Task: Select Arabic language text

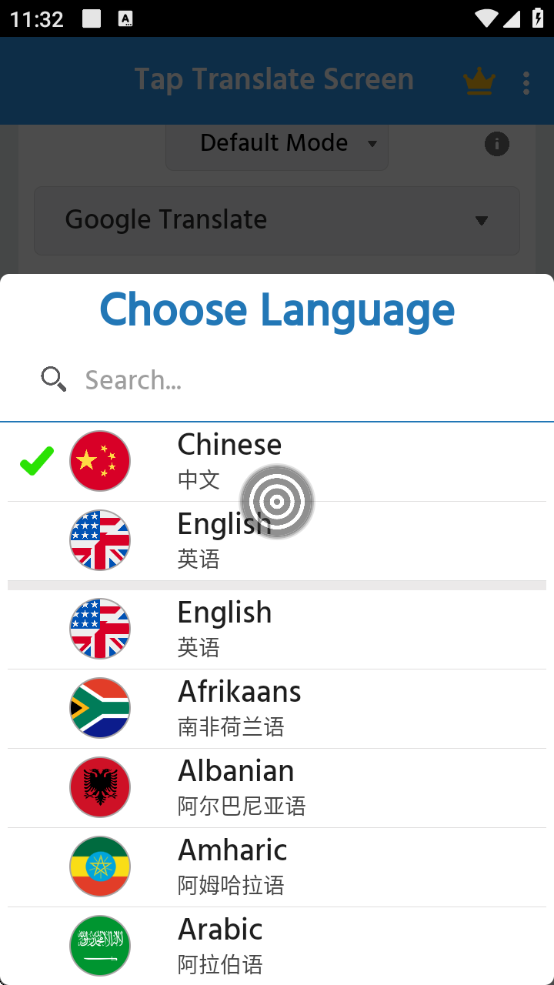Action: click(x=220, y=929)
